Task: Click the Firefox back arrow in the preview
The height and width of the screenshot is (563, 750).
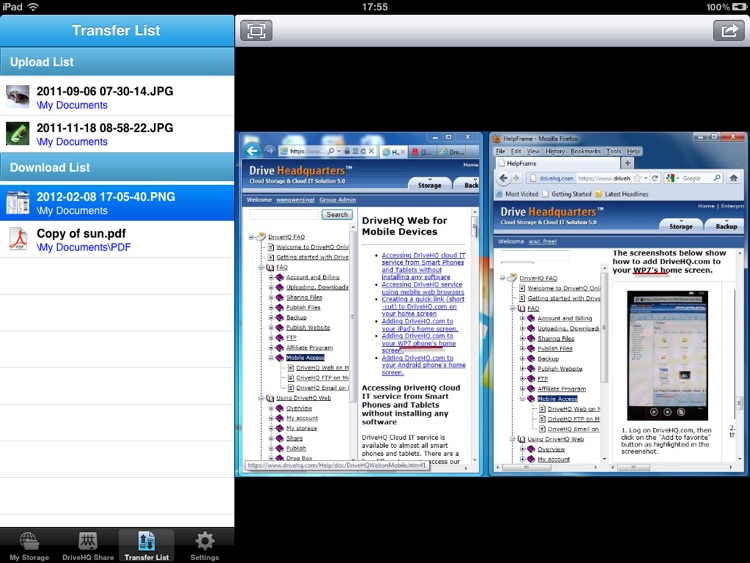Action: 503,178
